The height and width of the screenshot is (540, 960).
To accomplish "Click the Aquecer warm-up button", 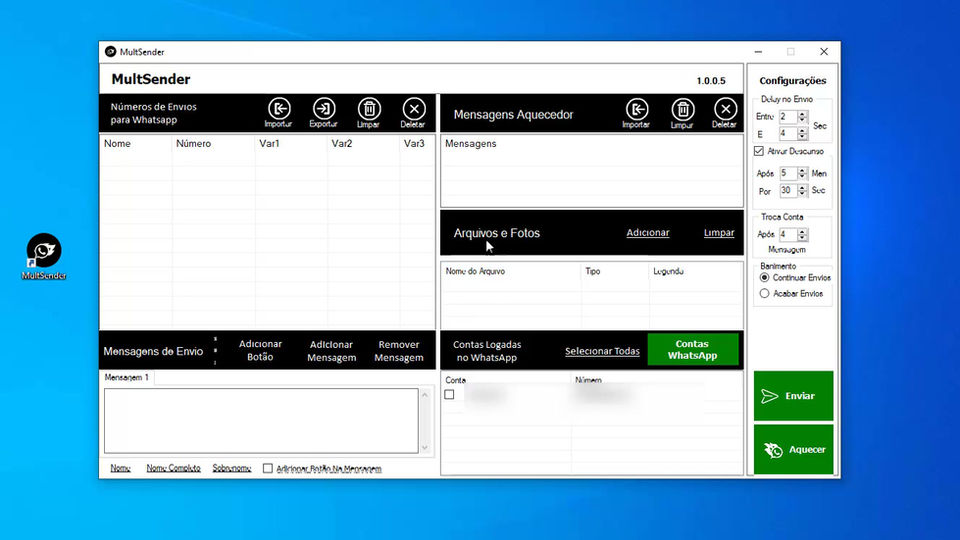I will (793, 449).
